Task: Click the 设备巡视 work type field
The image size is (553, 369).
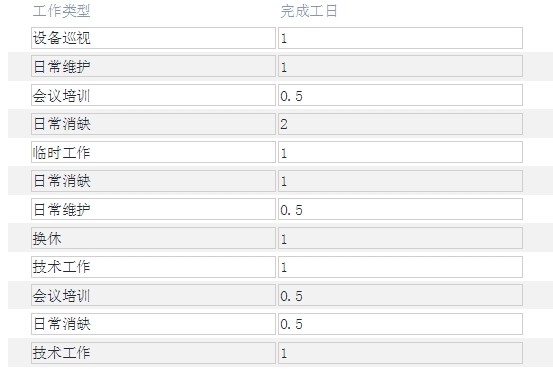Action: pos(153,38)
